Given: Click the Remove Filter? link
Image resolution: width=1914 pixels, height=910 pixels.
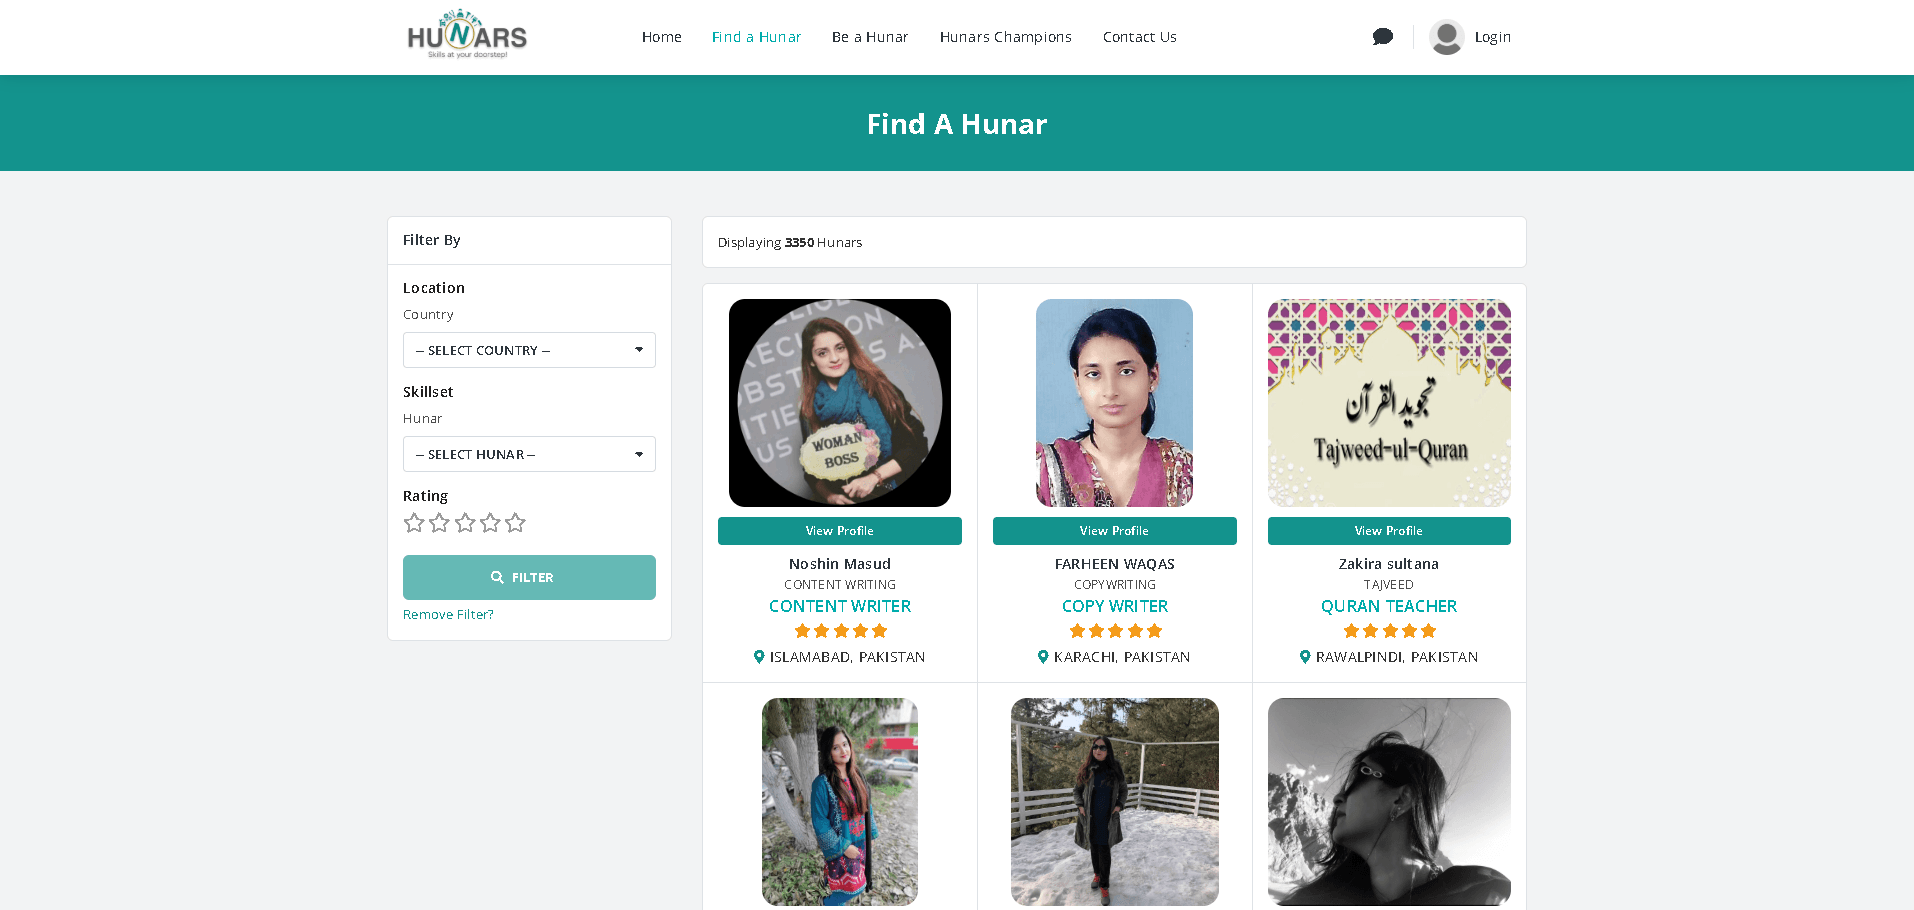Looking at the screenshot, I should 448,614.
